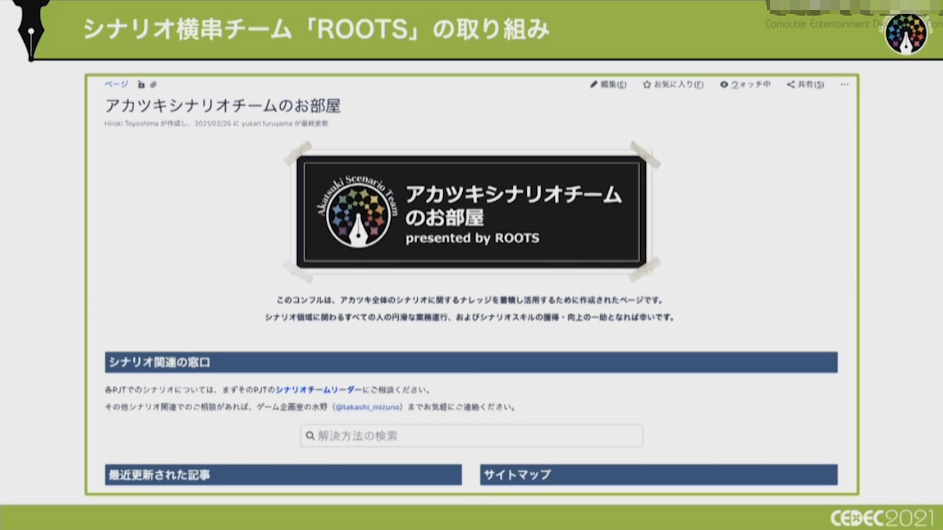Click the シナリオ関連の窓口 section header
943x530 pixels.
tap(471, 362)
